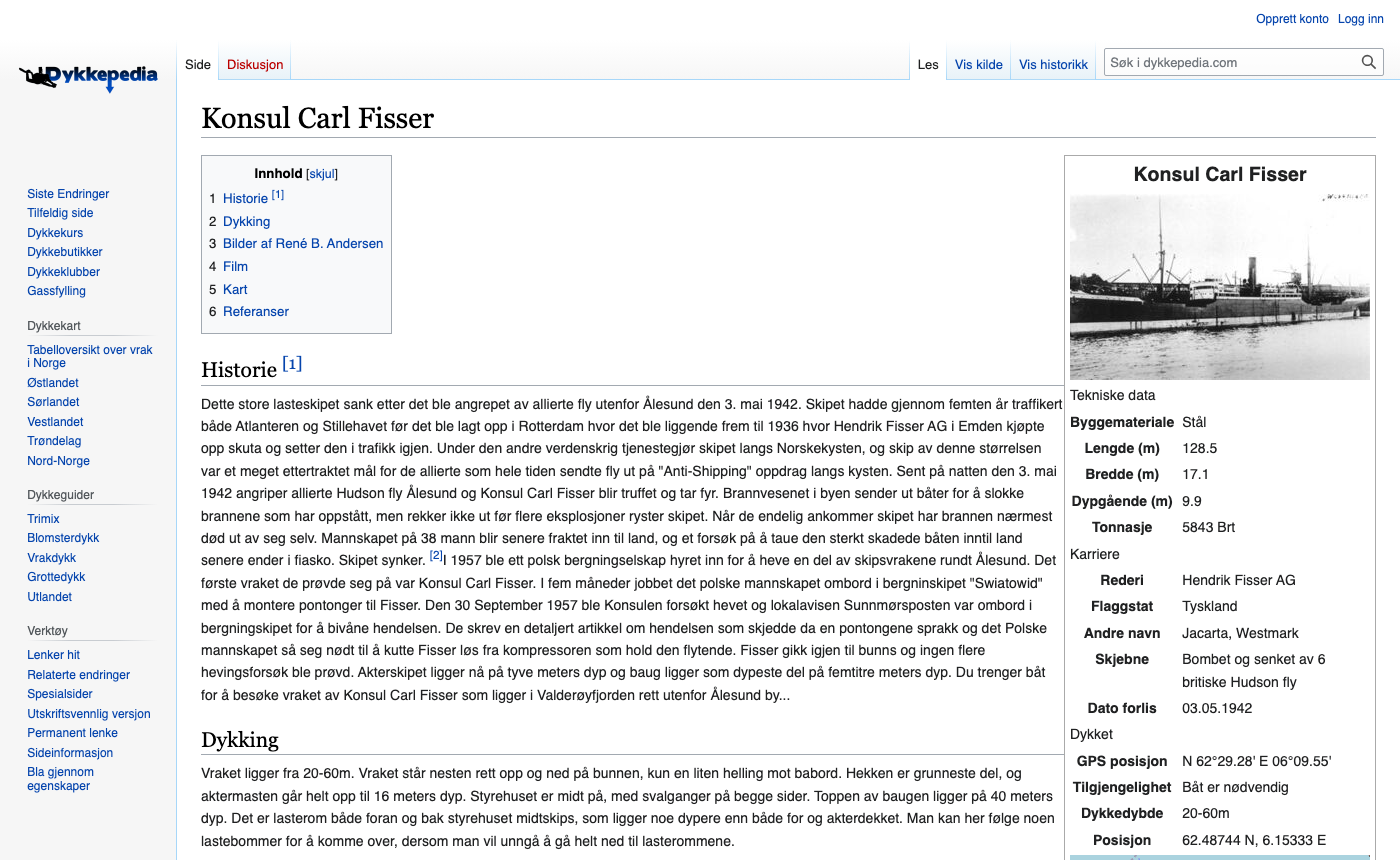1400x860 pixels.
Task: Open the Opprett konto link
Action: tap(1292, 19)
